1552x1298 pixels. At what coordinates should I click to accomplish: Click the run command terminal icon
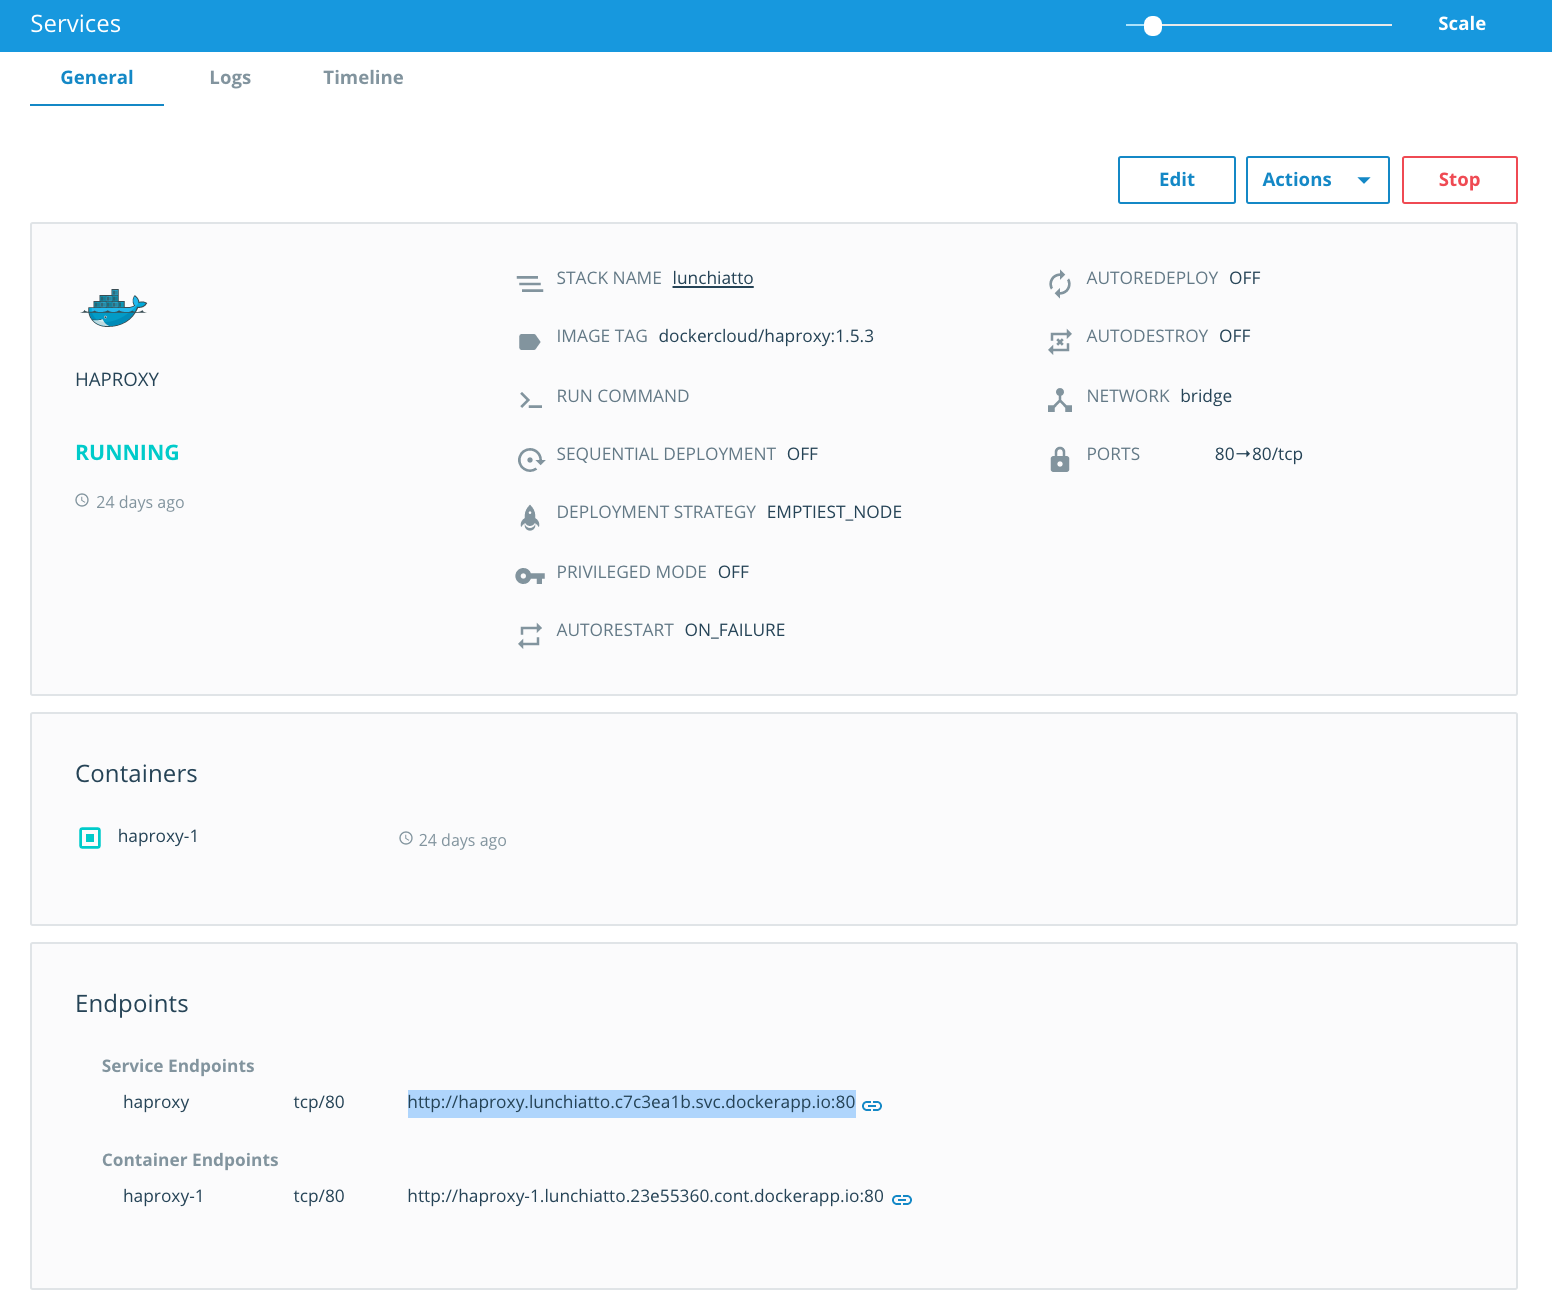530,401
